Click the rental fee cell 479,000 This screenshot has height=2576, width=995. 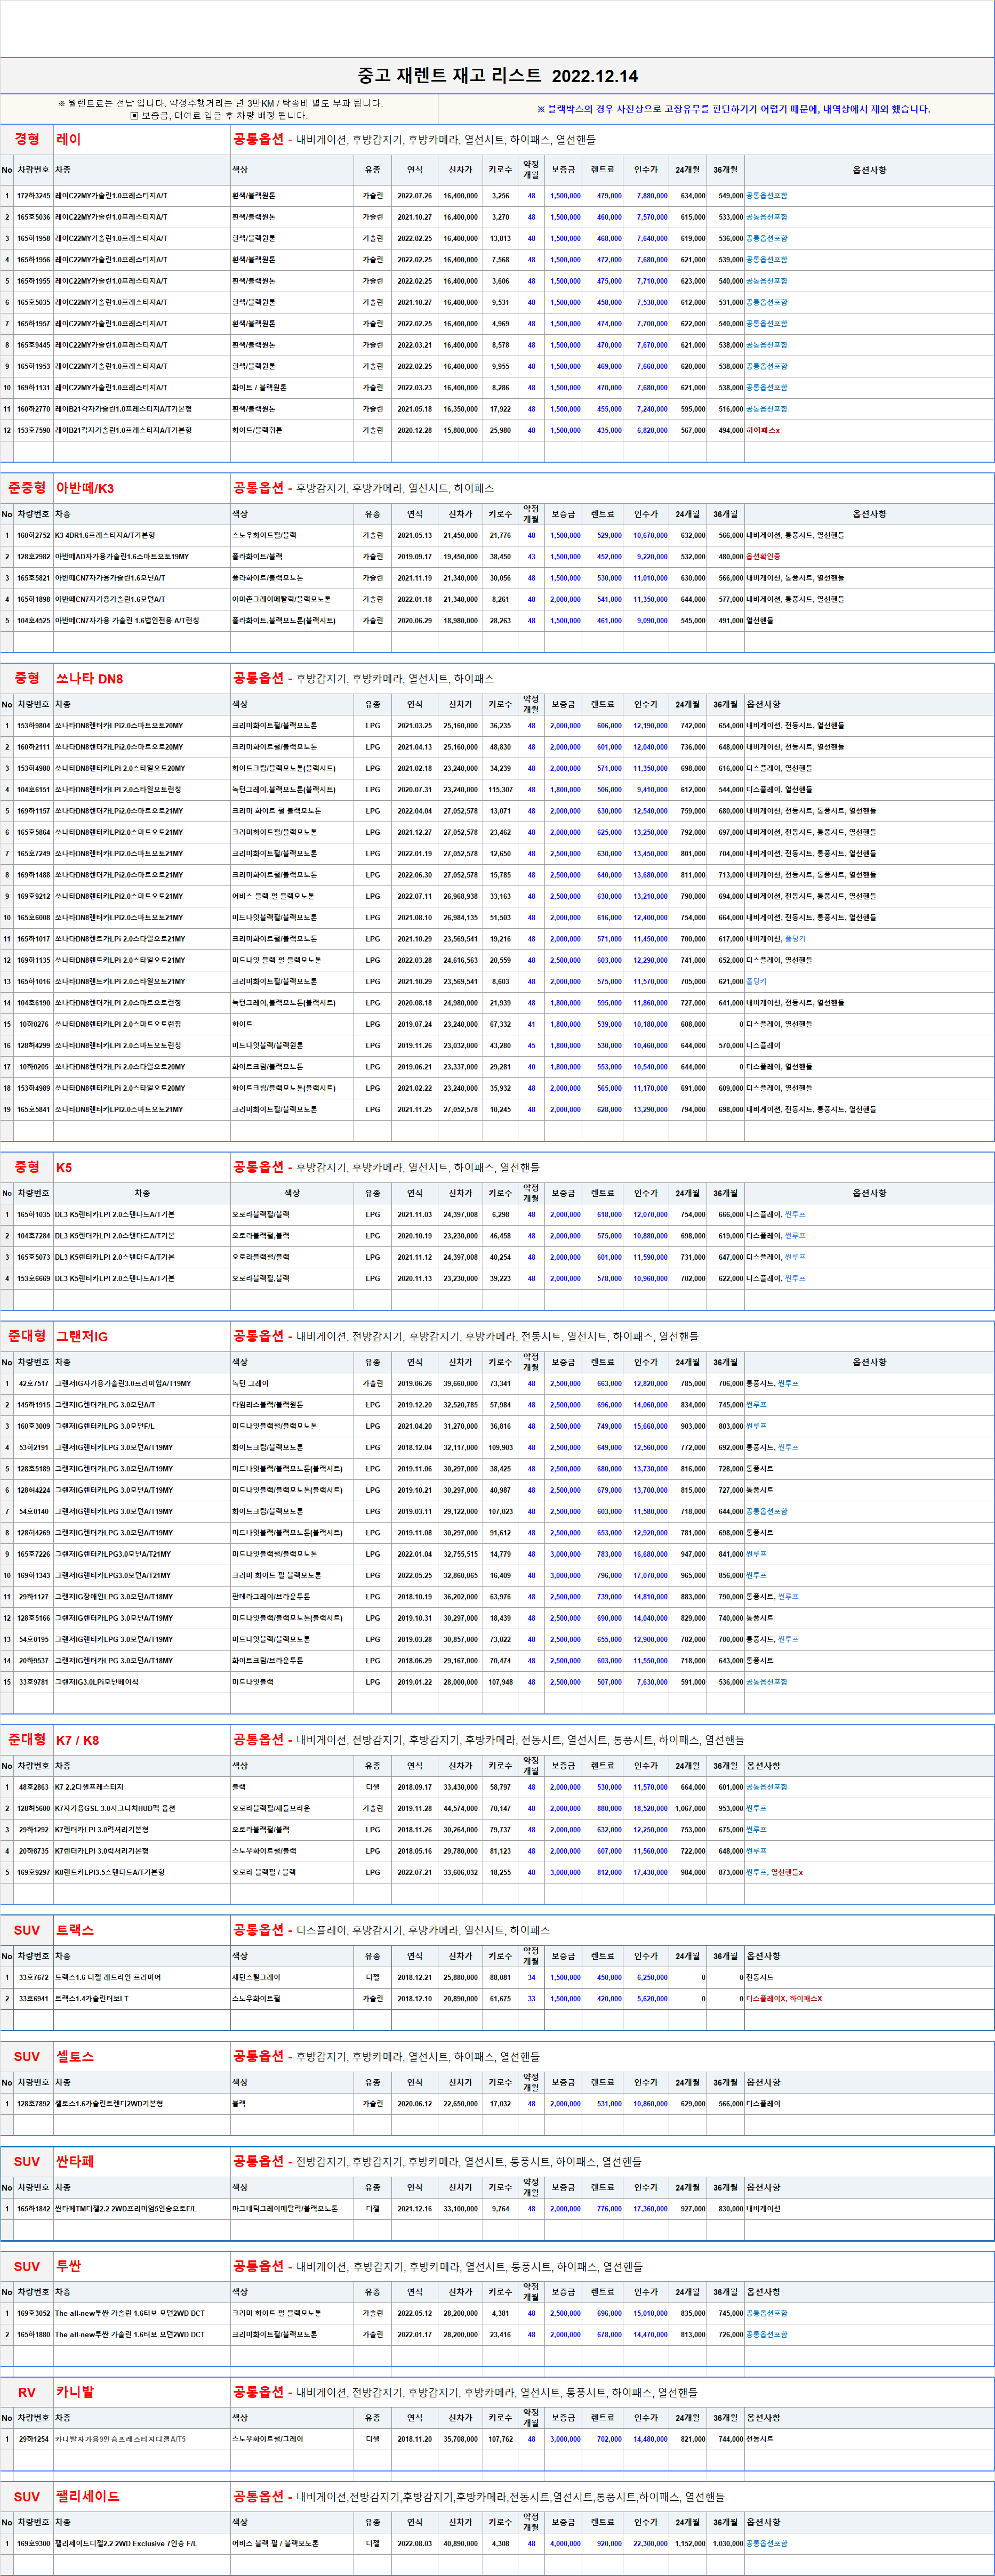tap(609, 196)
